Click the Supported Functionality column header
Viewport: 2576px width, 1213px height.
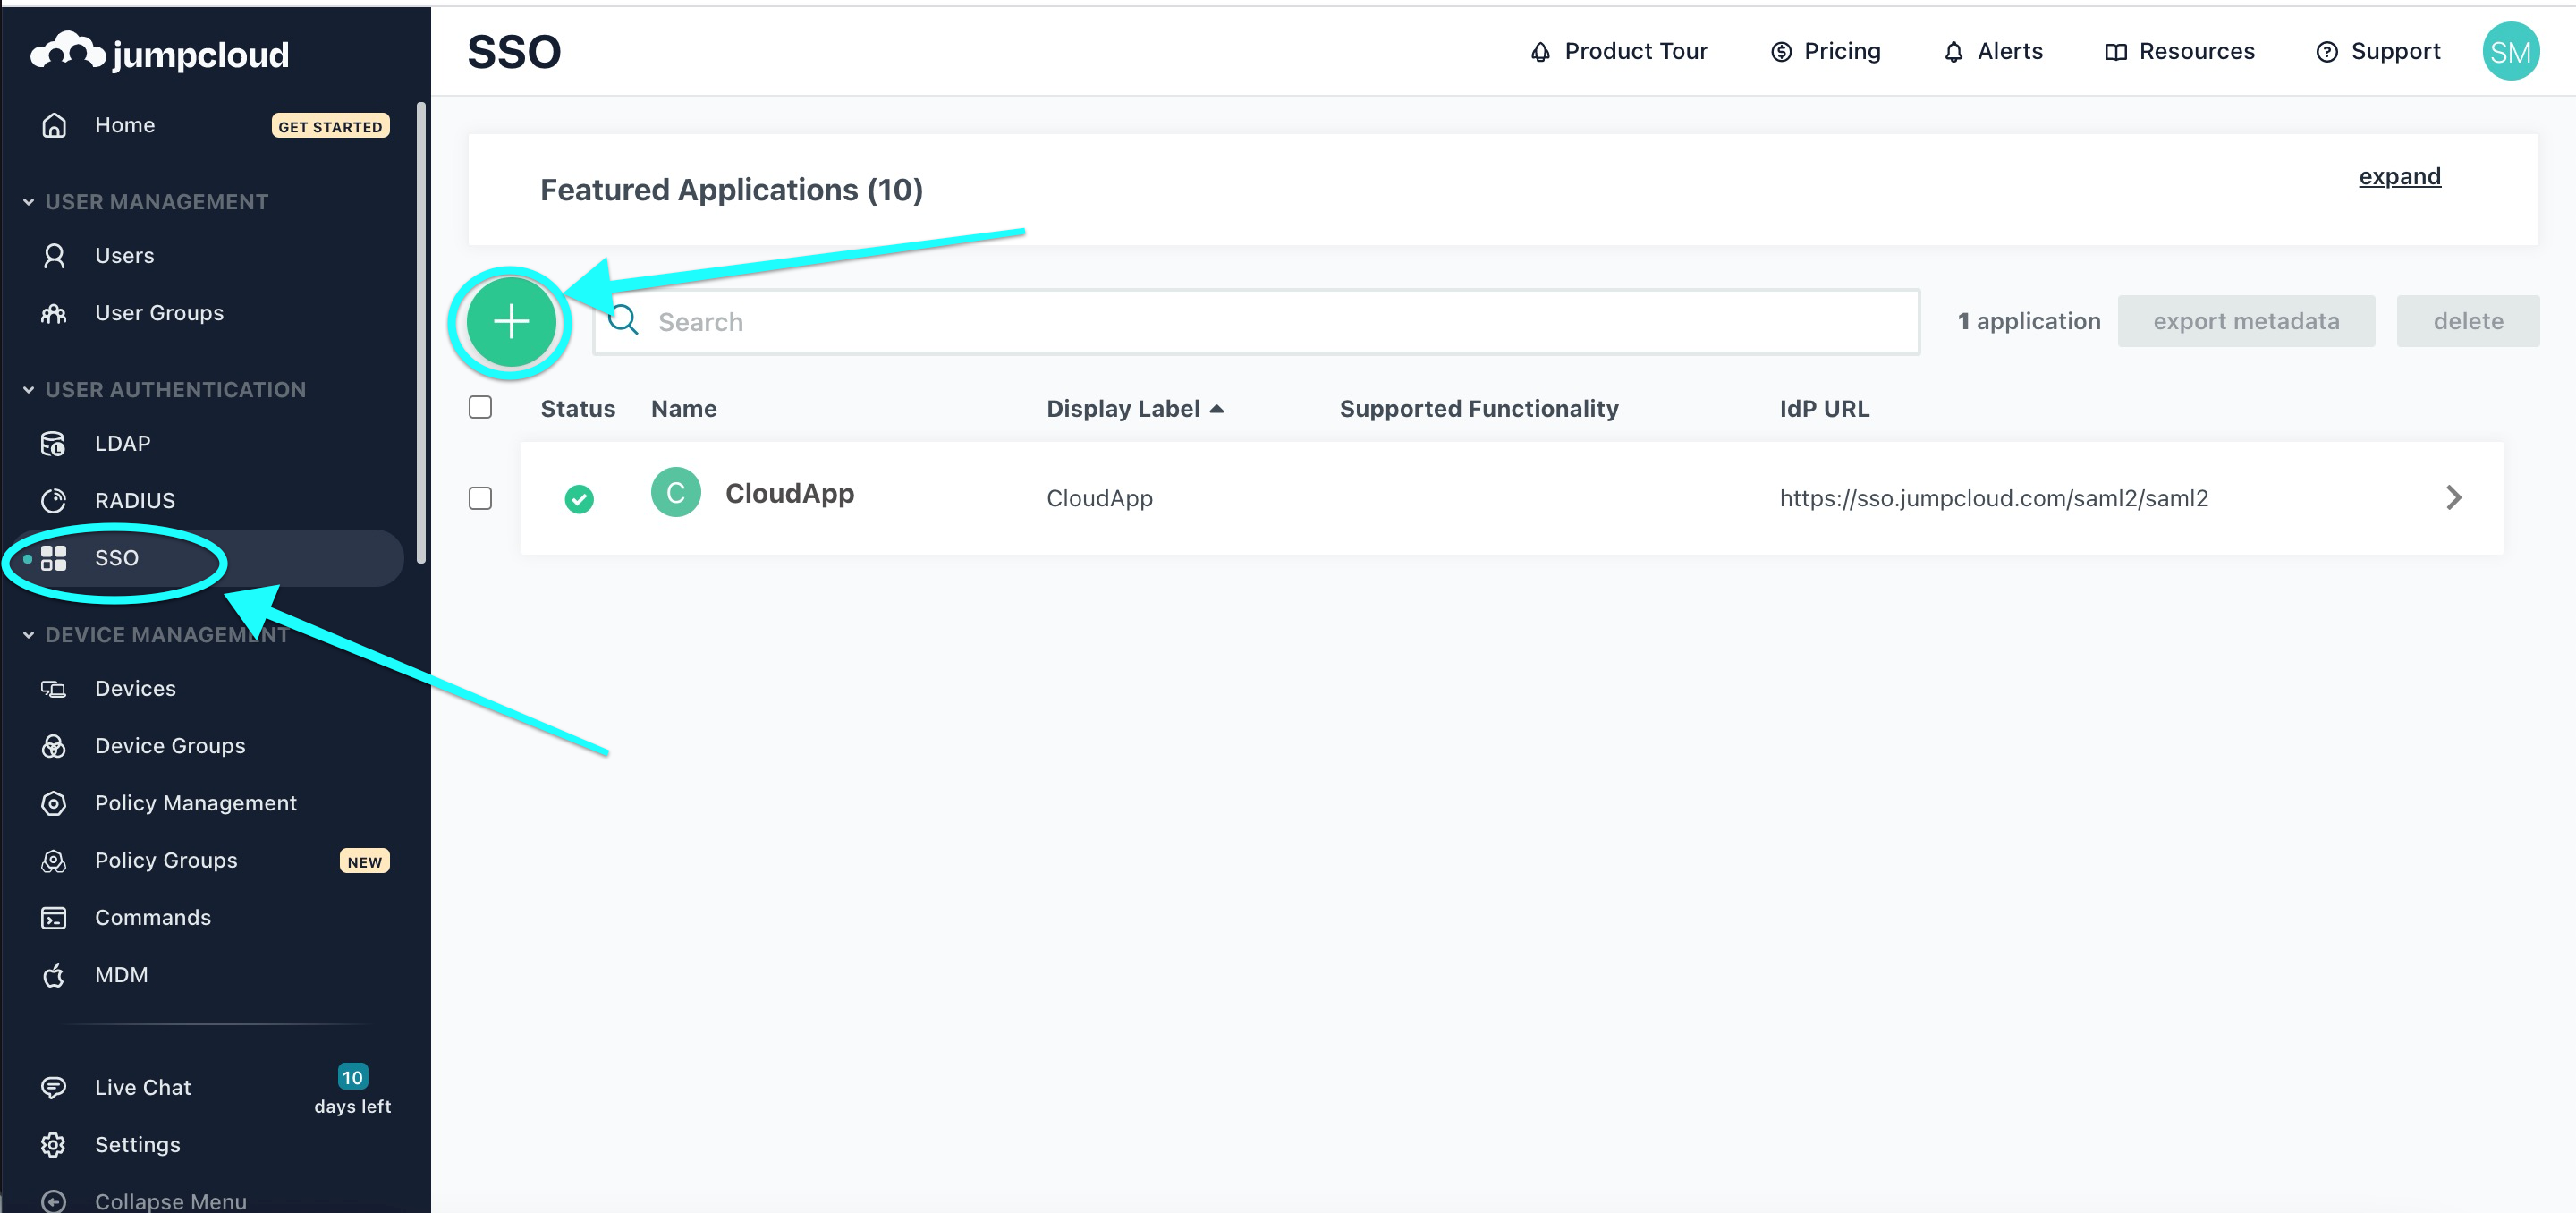(1479, 409)
